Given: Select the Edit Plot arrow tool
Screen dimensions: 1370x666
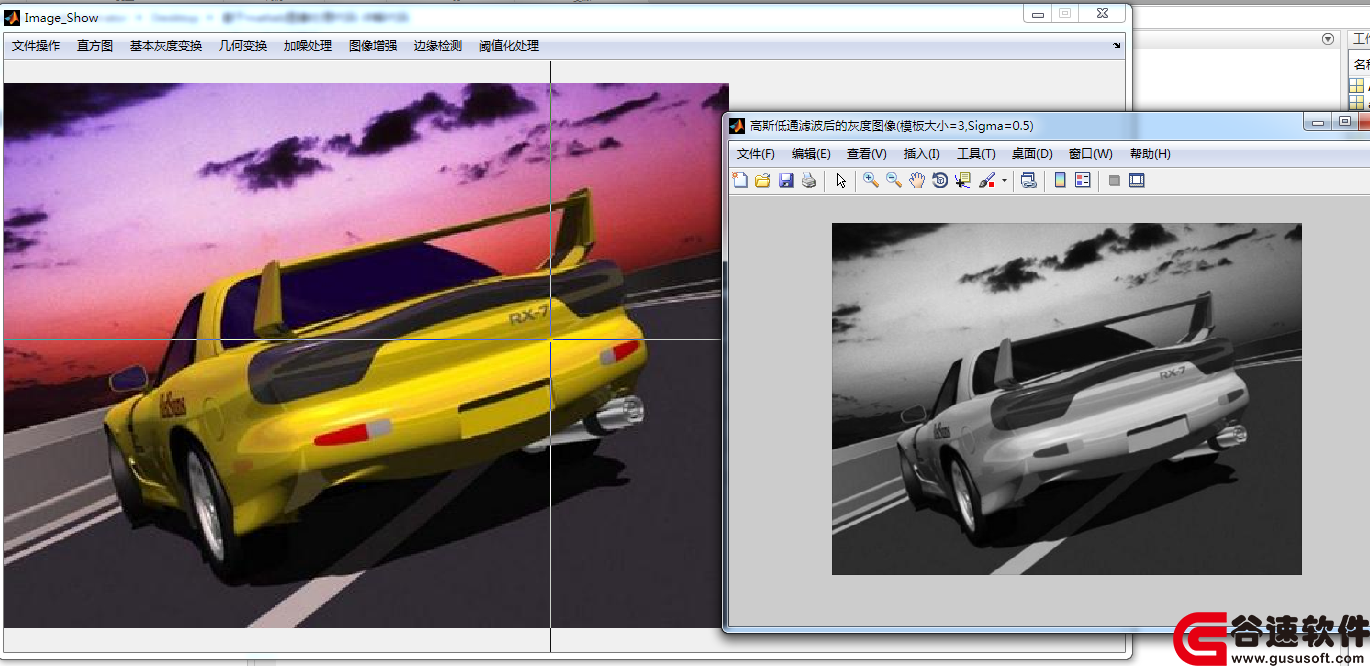Looking at the screenshot, I should click(x=841, y=181).
